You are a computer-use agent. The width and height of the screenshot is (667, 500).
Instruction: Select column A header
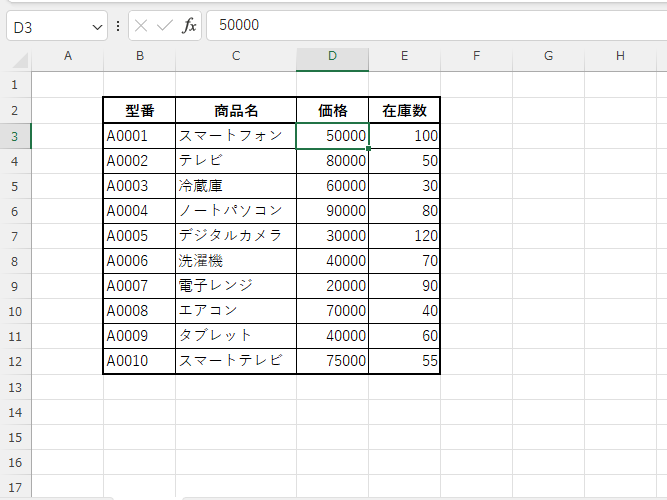[68, 56]
